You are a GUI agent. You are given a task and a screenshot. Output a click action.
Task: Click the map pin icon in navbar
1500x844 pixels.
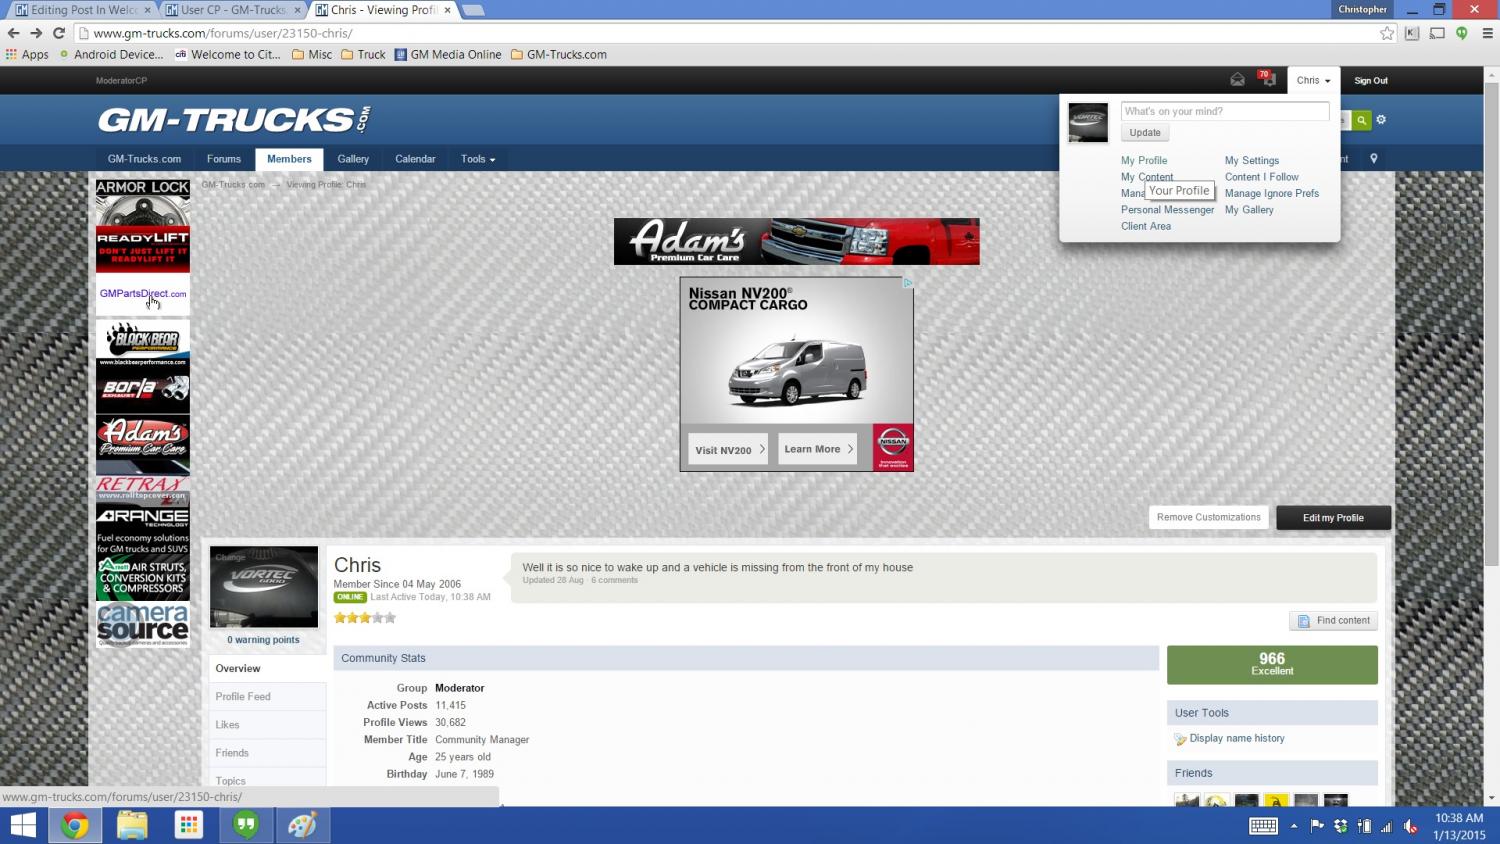pyautogui.click(x=1373, y=159)
